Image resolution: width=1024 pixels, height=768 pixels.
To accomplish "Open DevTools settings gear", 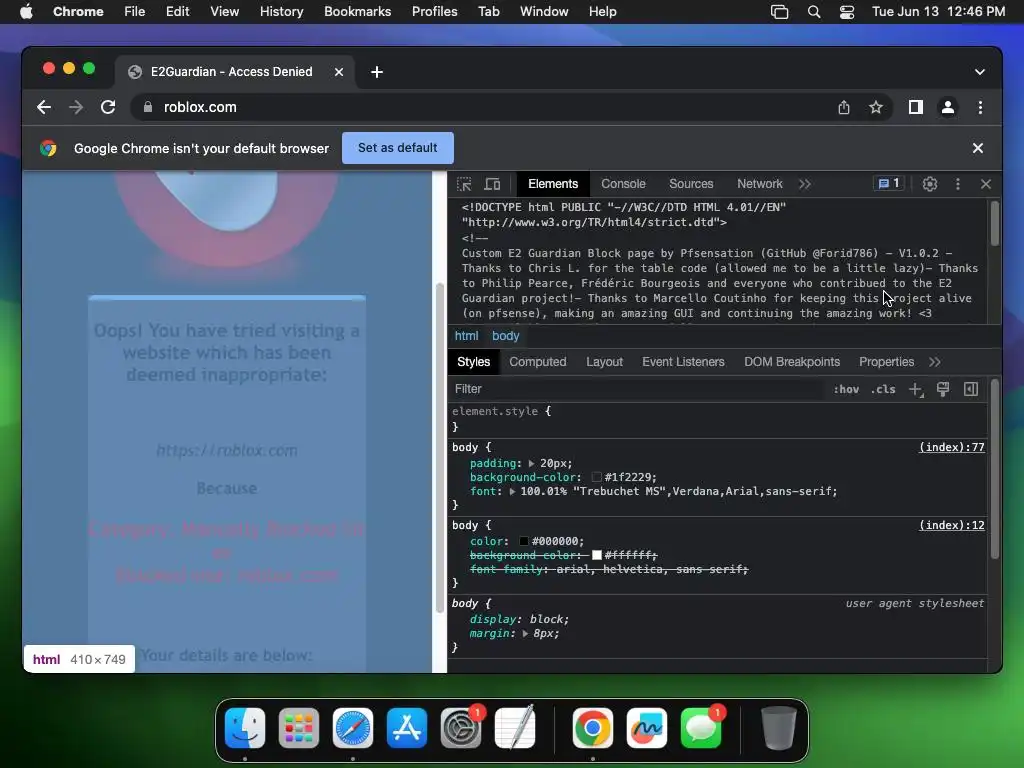I will point(930,184).
